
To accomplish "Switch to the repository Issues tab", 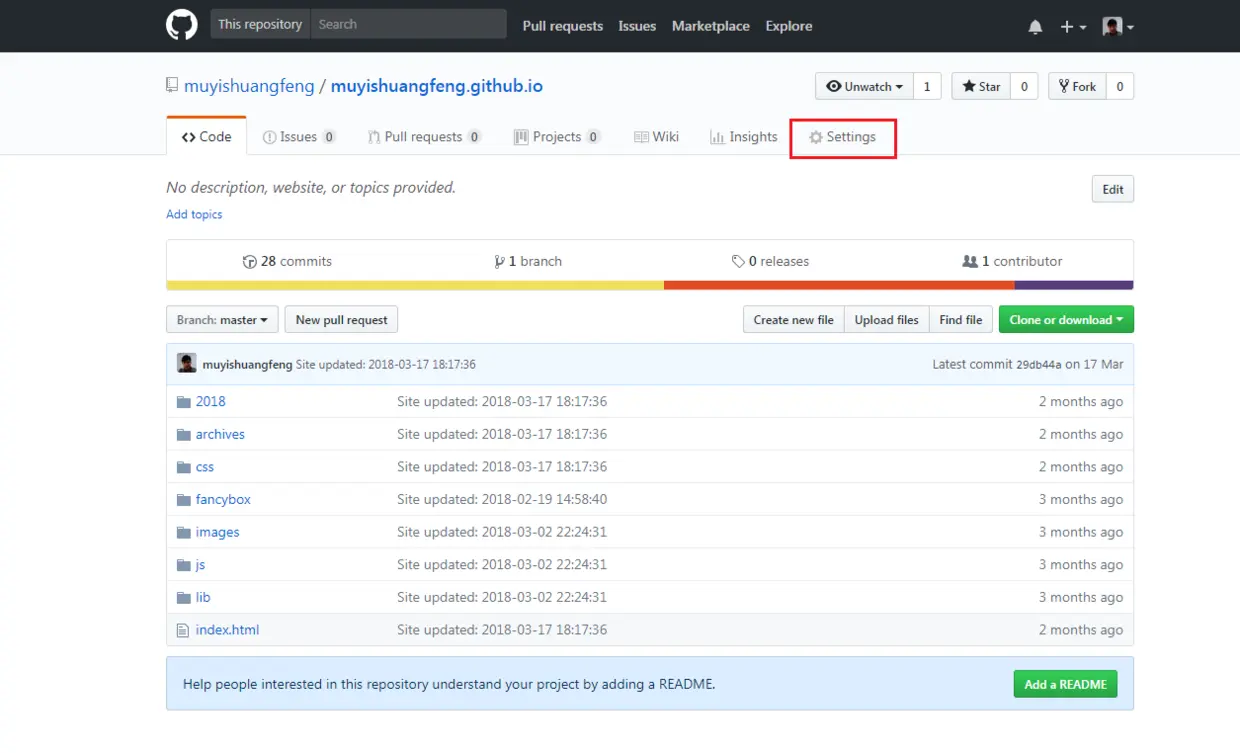I will click(299, 137).
